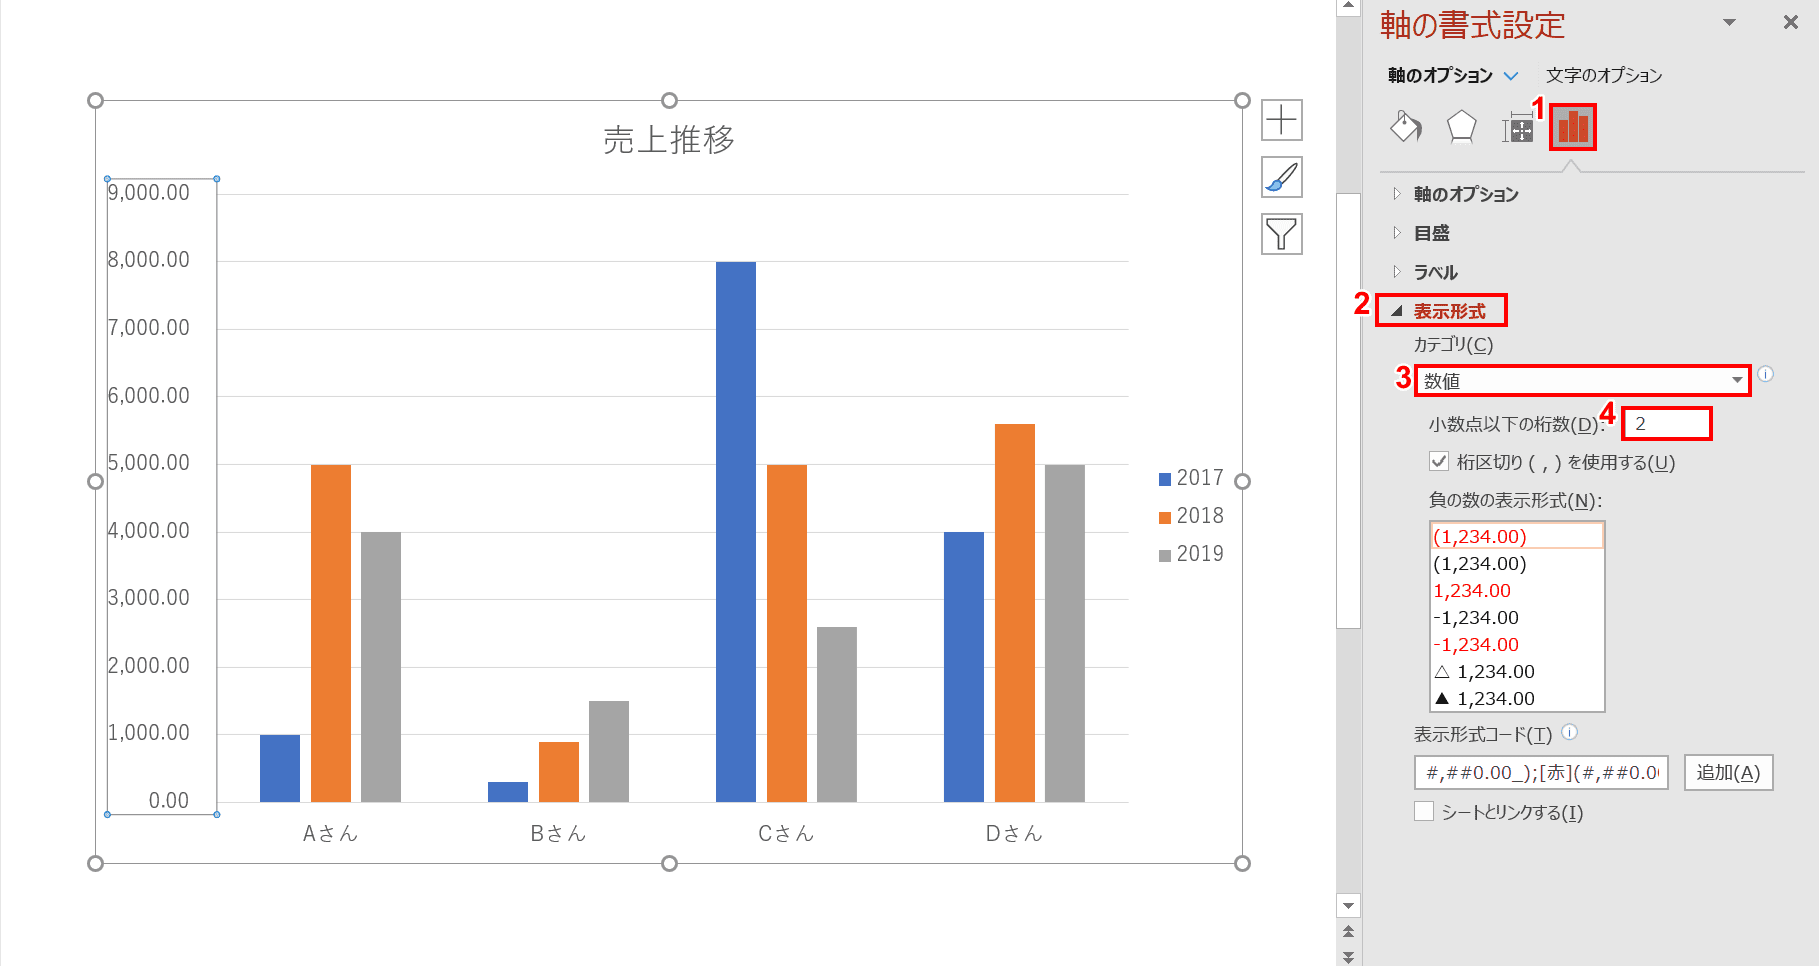Viewport: 1819px width, 966px height.
Task: Click the vertical scrollbar down arrow
Action: (1348, 906)
